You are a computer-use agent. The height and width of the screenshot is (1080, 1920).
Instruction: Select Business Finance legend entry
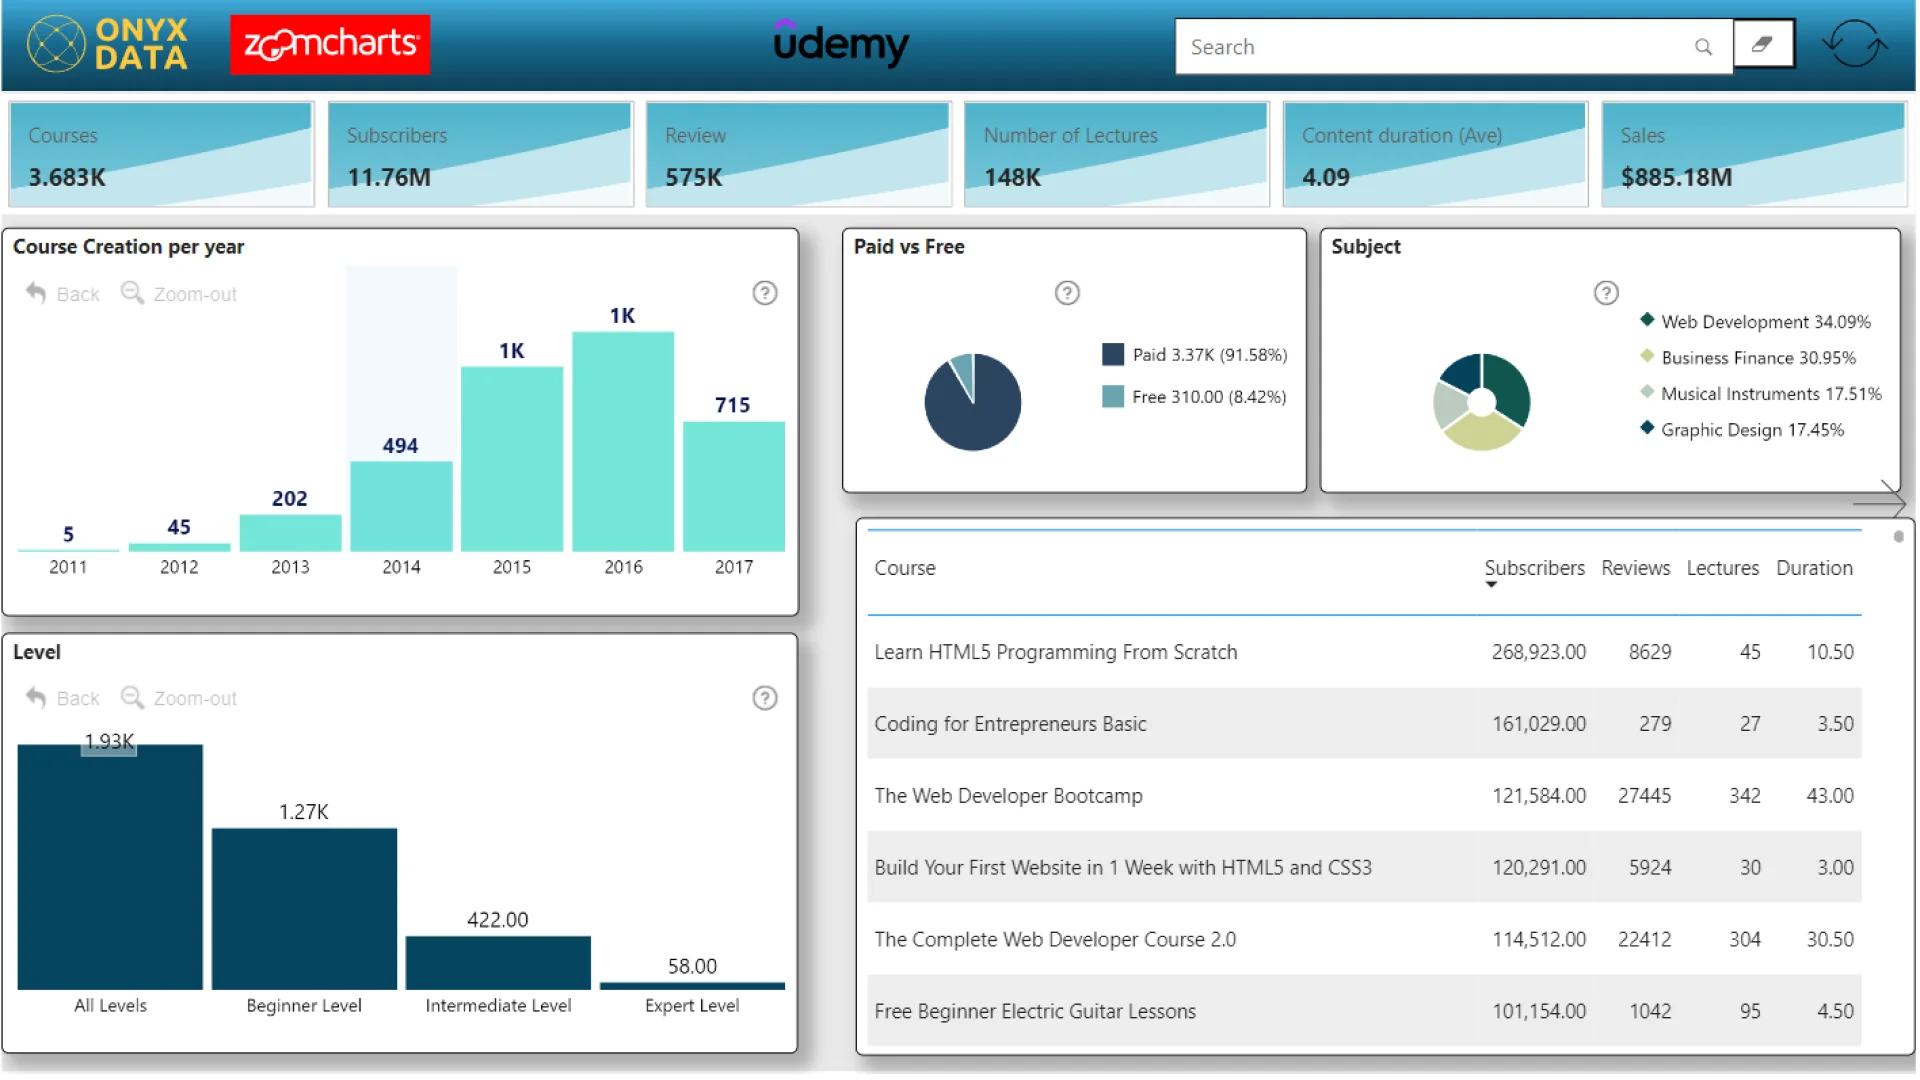[1748, 357]
